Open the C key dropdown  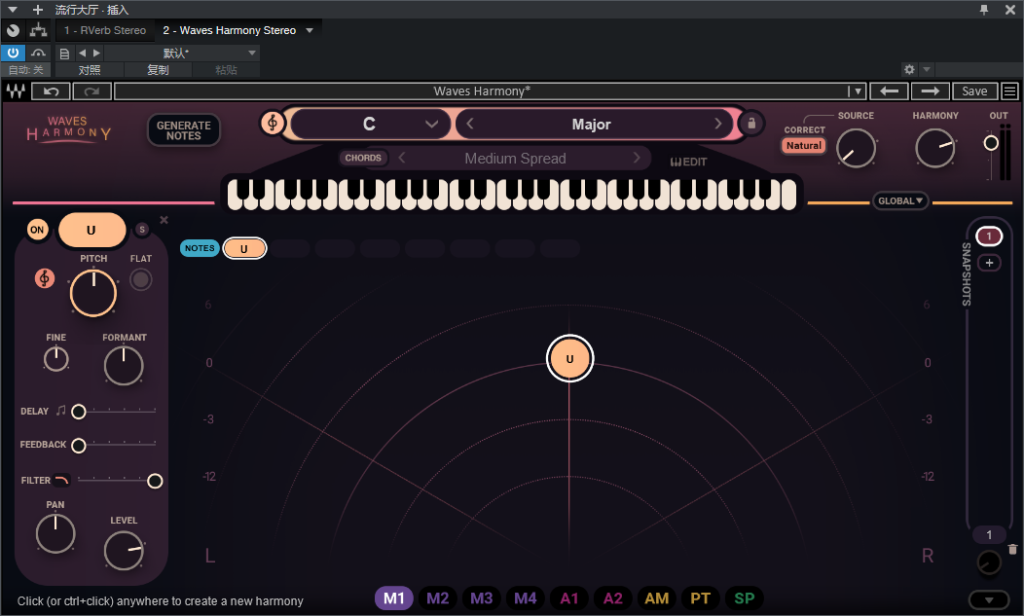coord(370,123)
